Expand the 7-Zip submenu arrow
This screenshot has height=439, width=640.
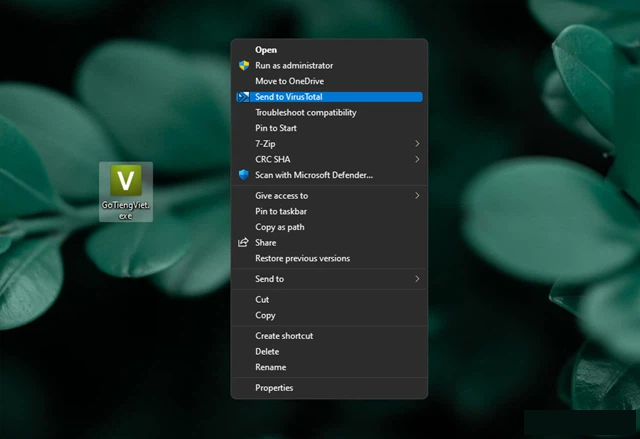[x=417, y=144]
